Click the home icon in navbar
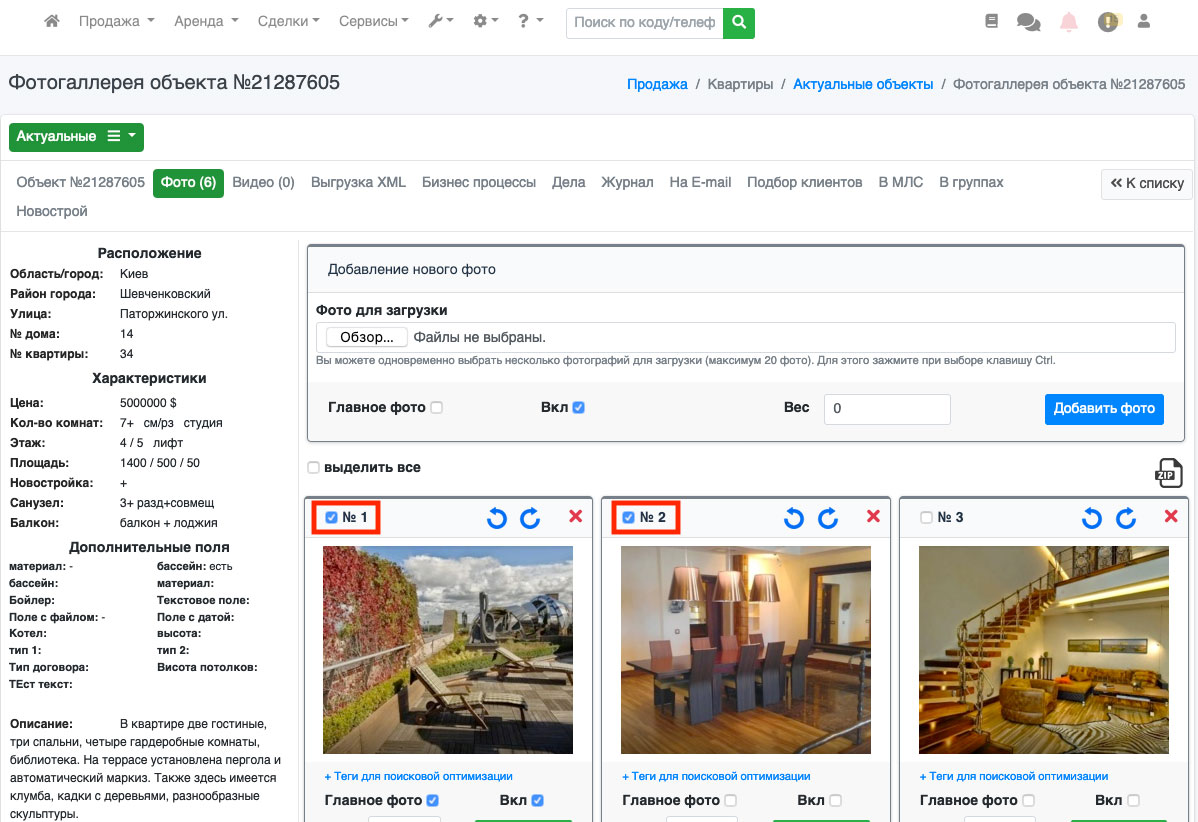Viewport: 1198px width, 822px height. click(x=52, y=21)
